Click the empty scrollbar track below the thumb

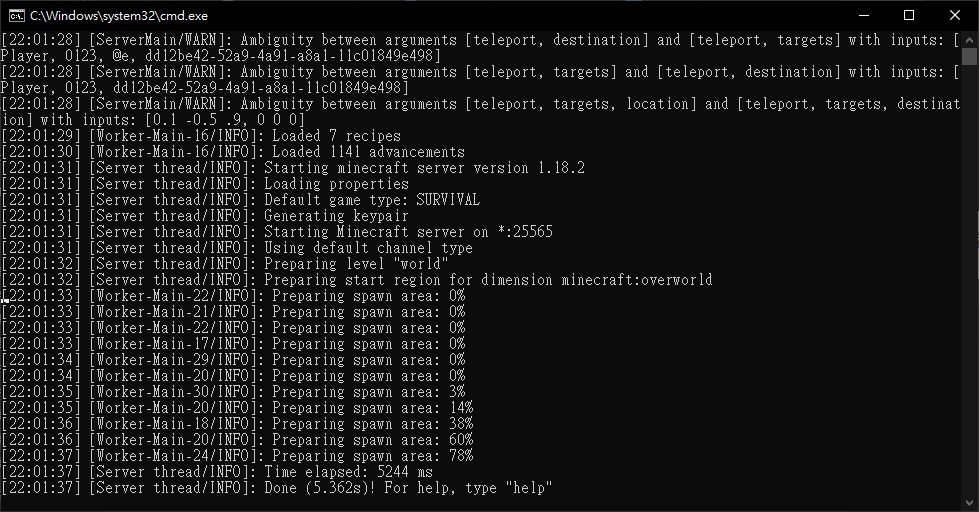tap(970, 281)
